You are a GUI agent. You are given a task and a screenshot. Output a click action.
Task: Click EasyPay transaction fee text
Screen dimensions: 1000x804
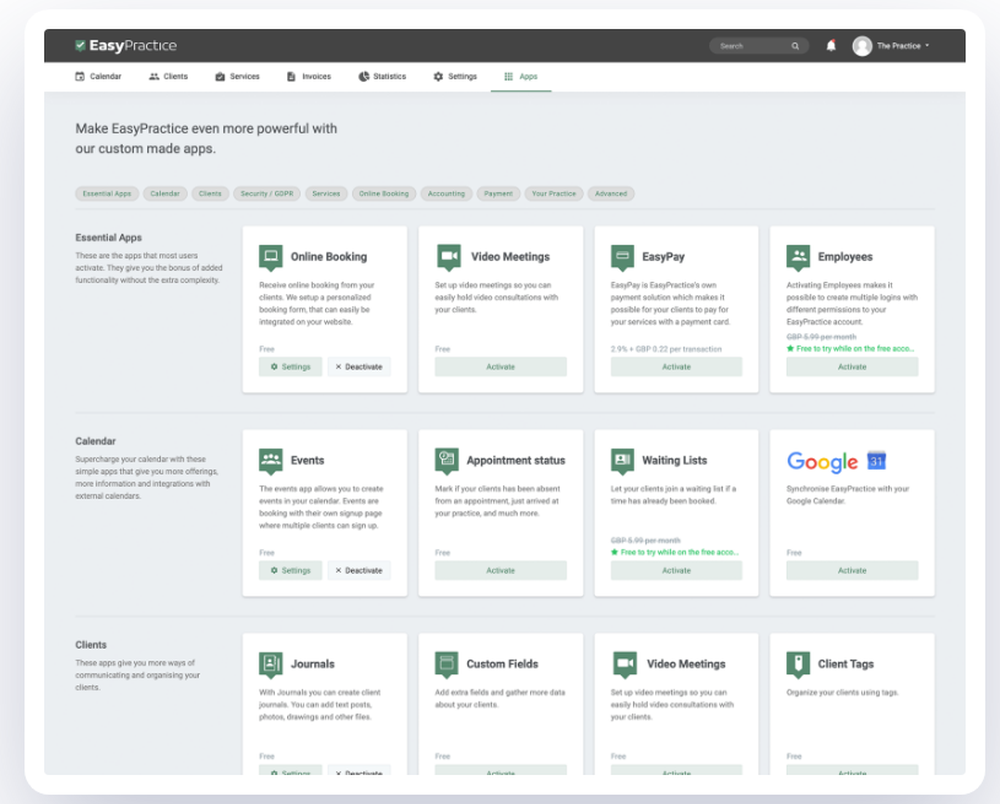[x=666, y=349]
